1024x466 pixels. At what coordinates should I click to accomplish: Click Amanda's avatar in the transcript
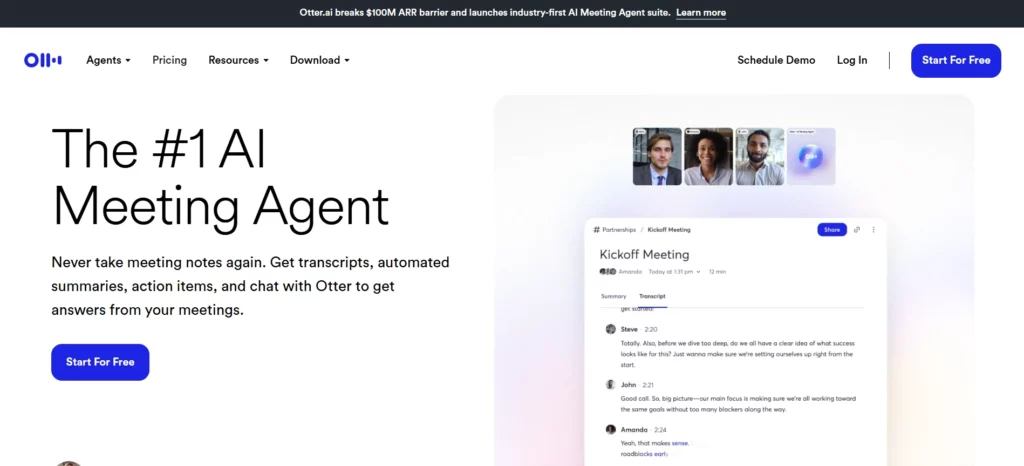click(x=610, y=429)
